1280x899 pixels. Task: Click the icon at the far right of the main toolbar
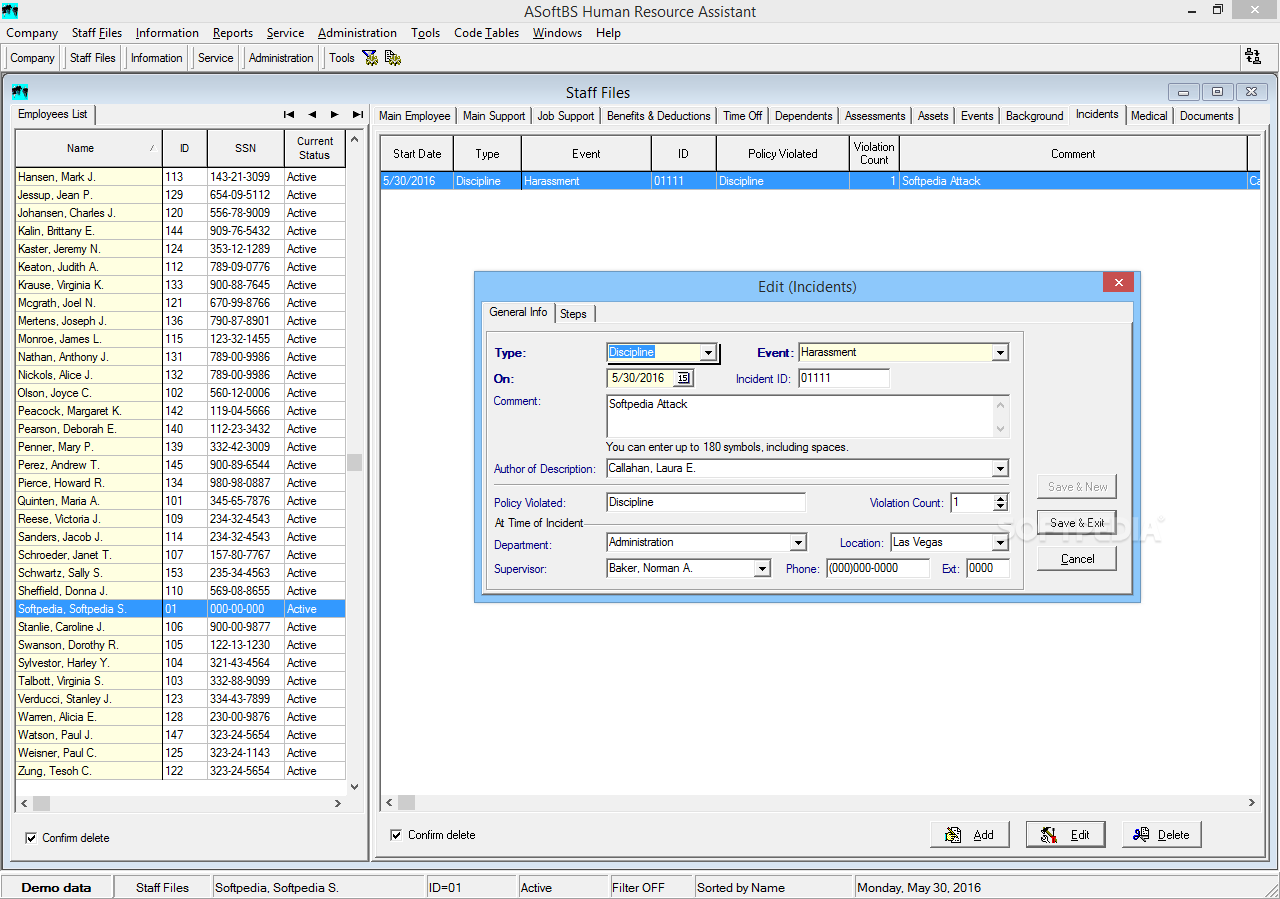coord(1252,57)
